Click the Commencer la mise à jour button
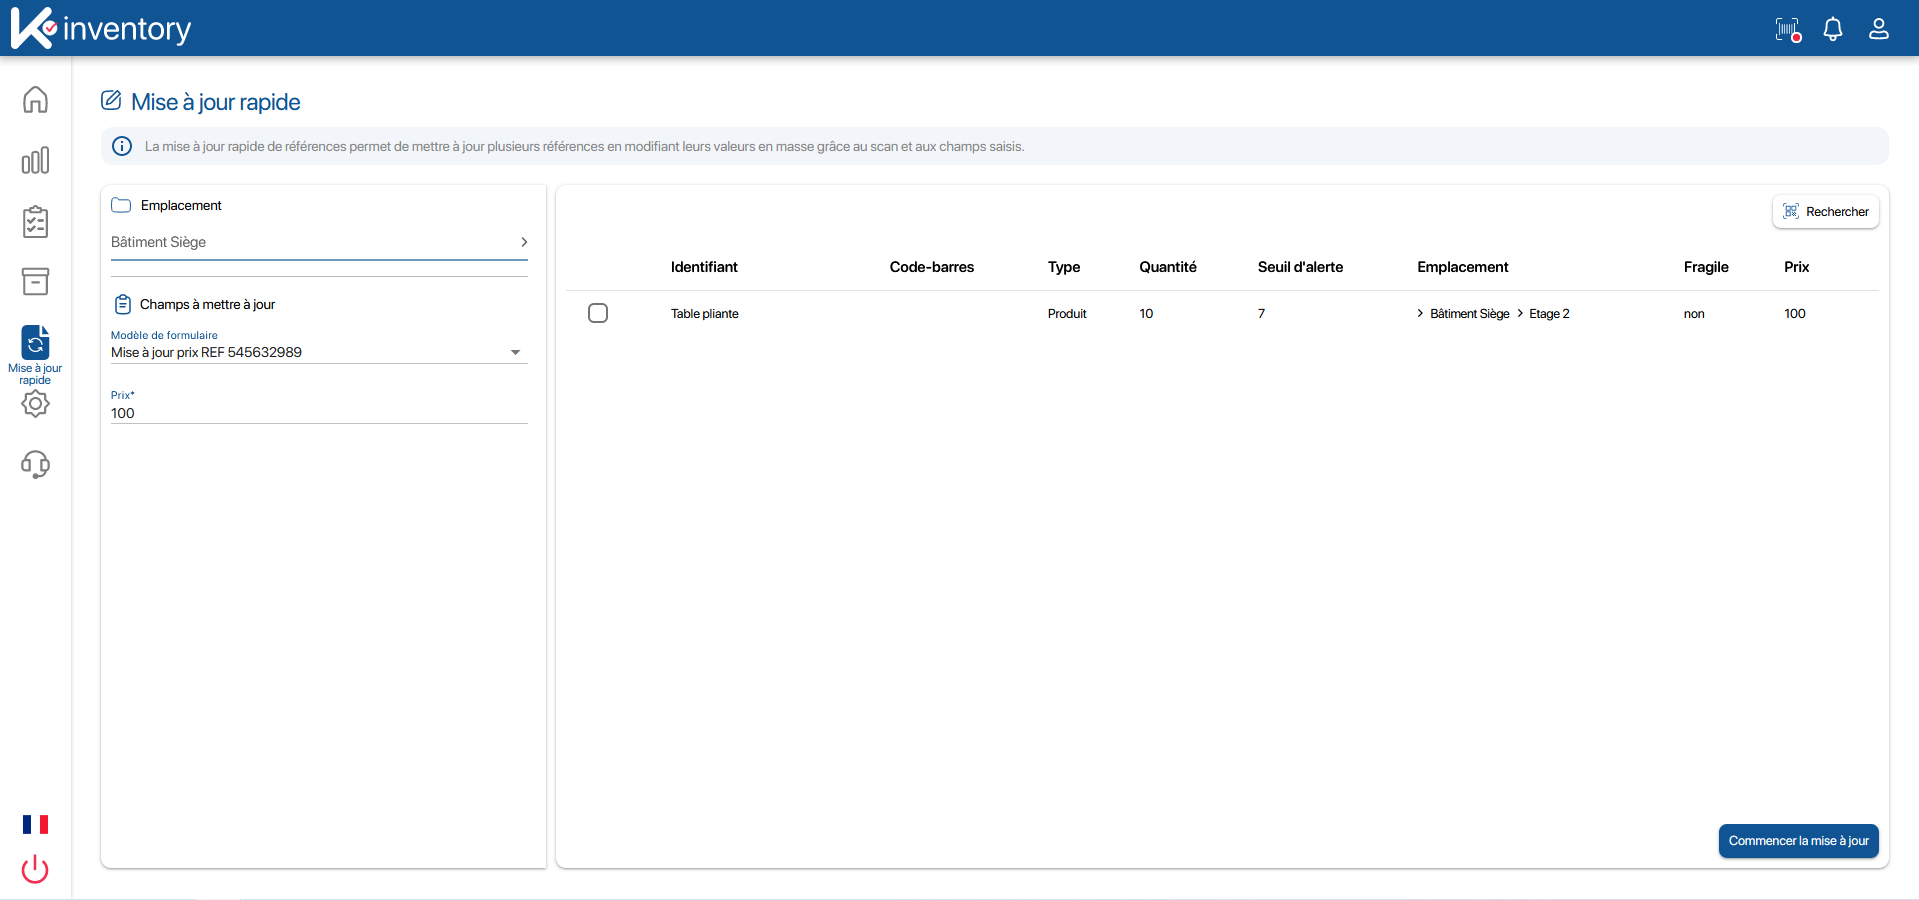This screenshot has width=1919, height=900. (1798, 841)
